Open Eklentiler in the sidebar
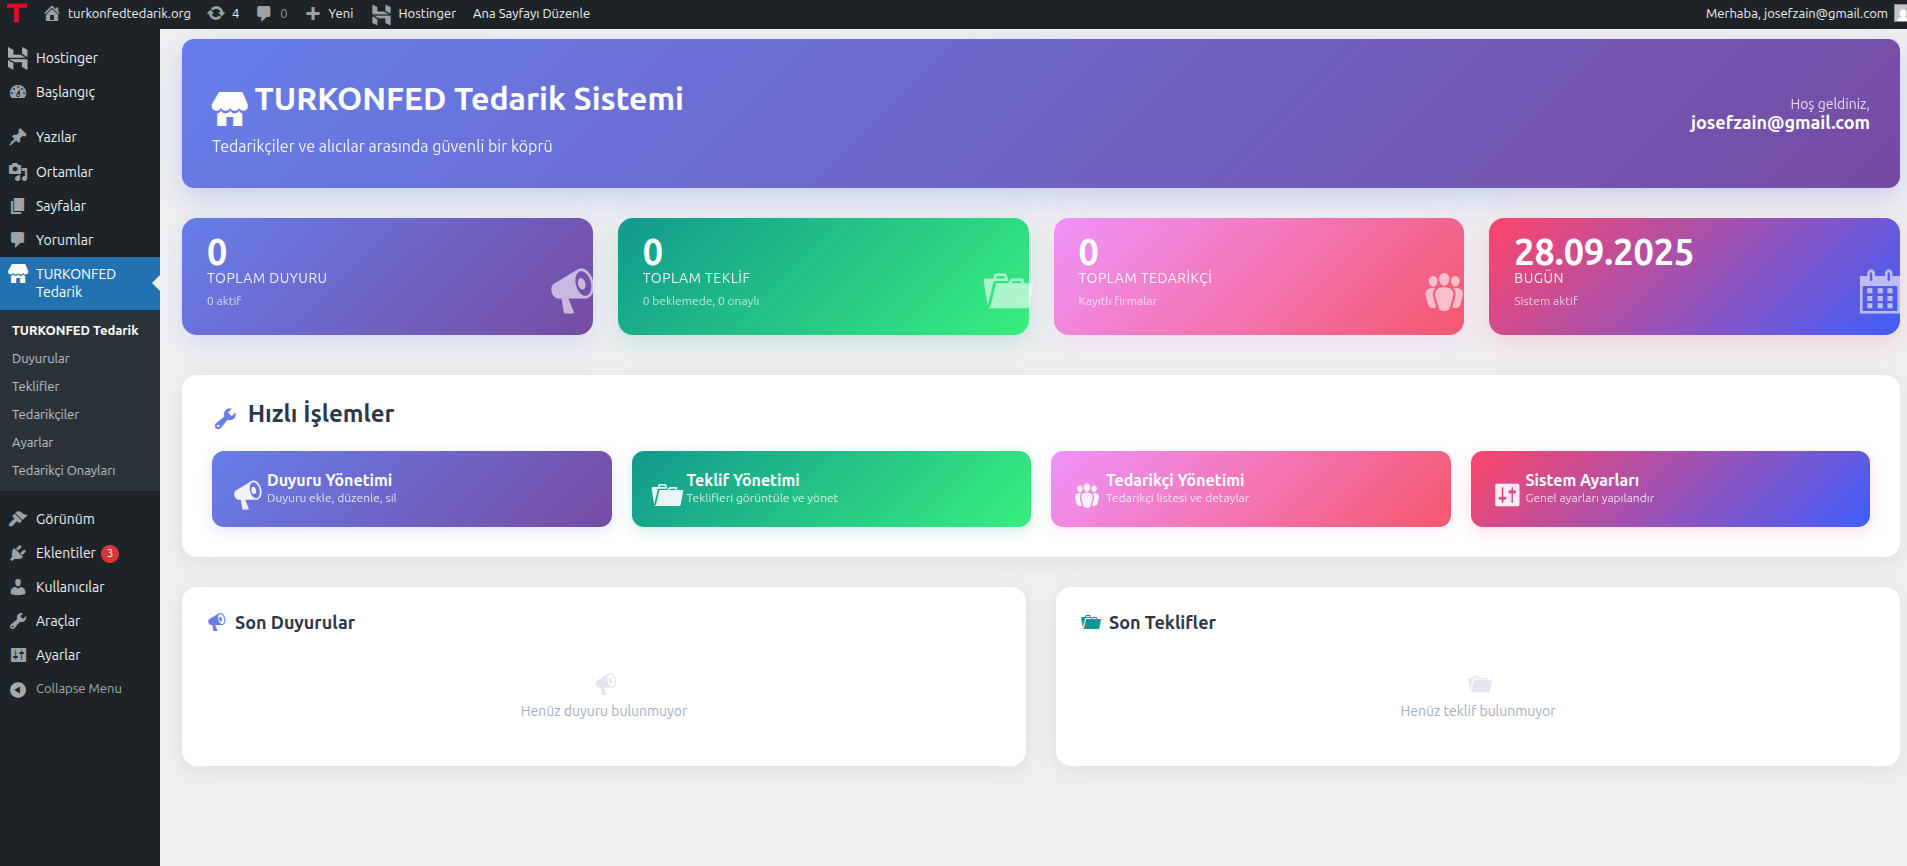Screen dimensions: 1907x866 (x=65, y=553)
